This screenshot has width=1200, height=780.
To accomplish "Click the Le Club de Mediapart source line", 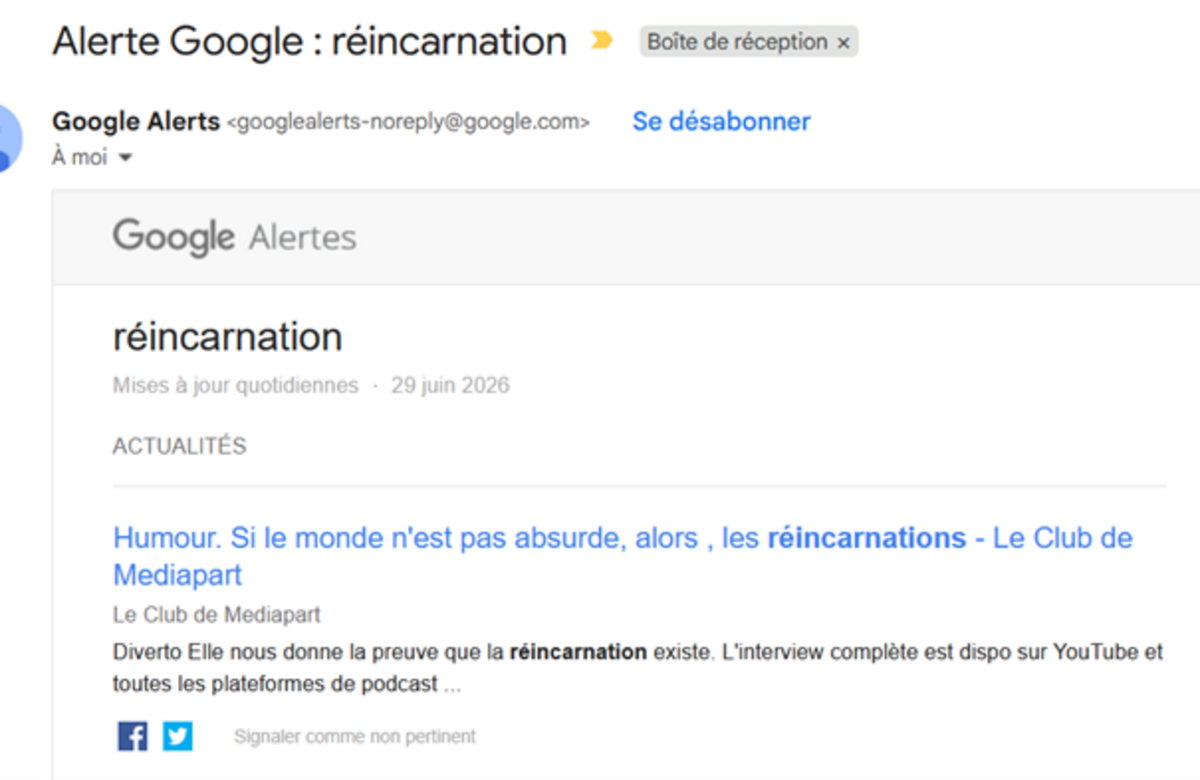I will (x=216, y=614).
